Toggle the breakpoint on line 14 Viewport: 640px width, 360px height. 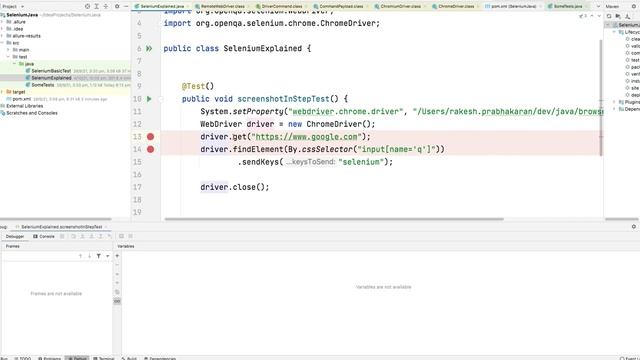click(150, 149)
